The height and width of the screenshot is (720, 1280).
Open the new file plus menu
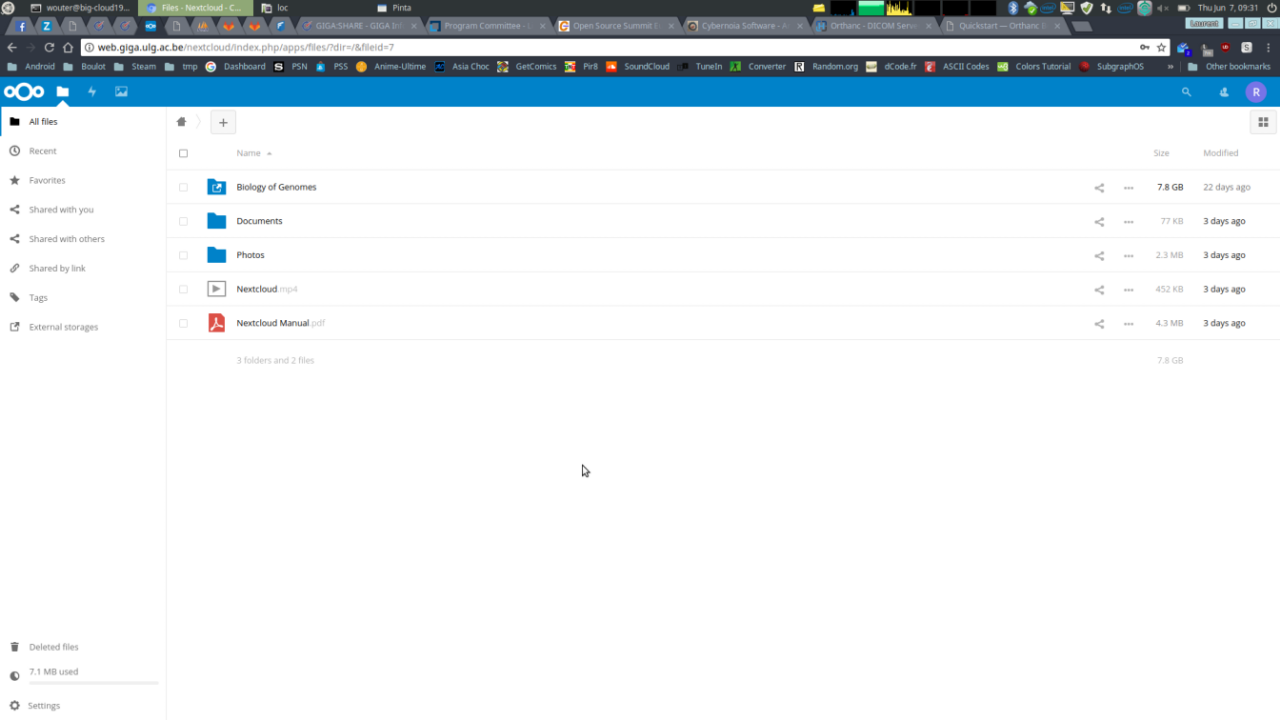pyautogui.click(x=223, y=122)
